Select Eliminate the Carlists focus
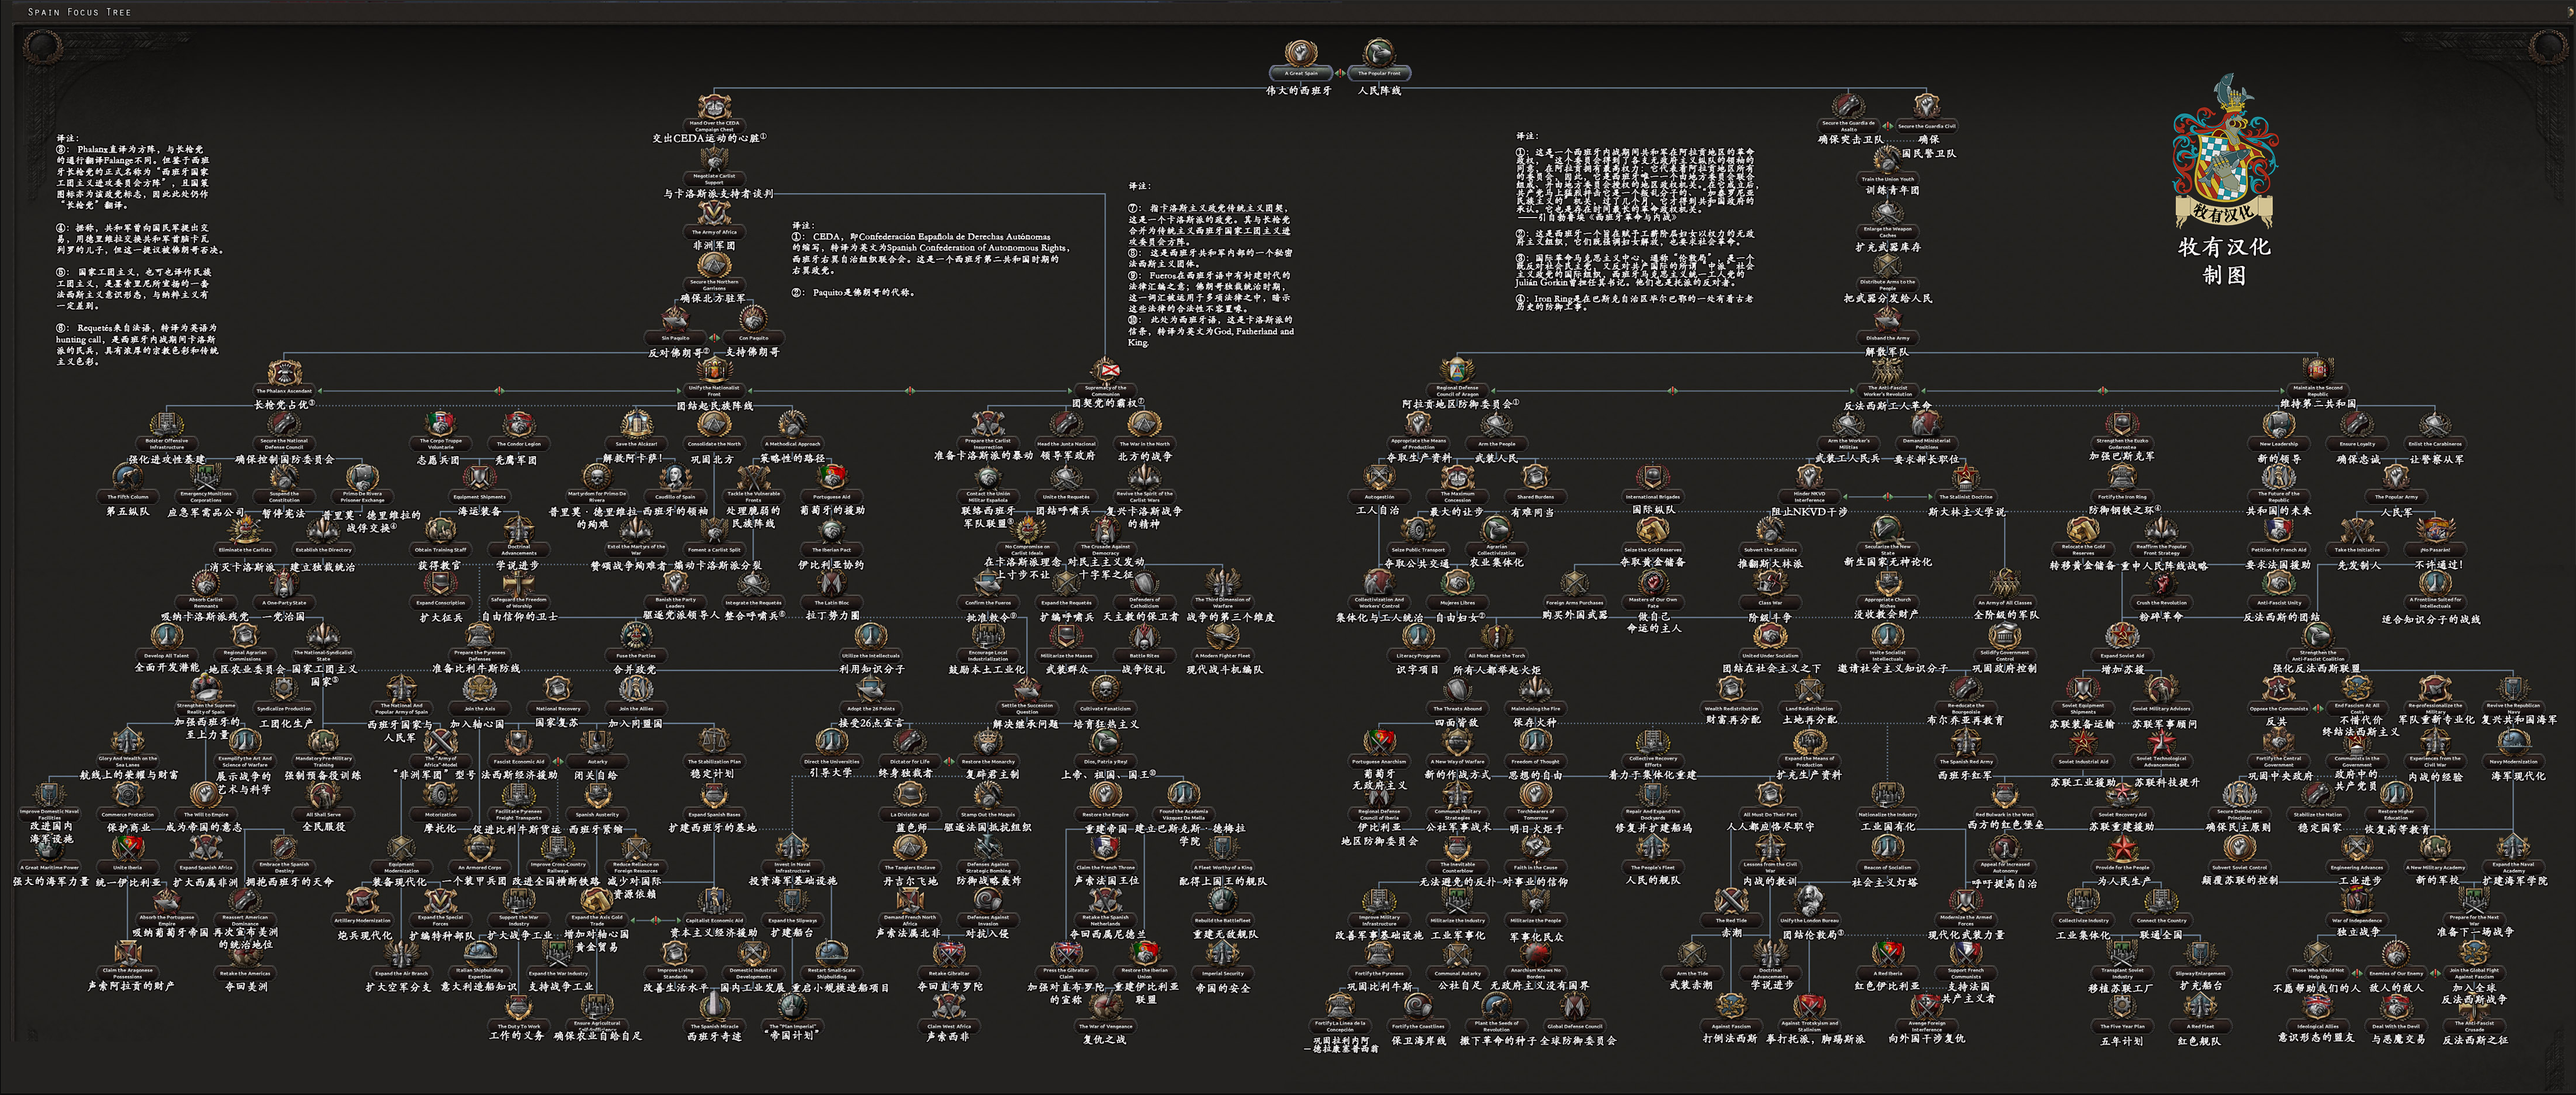The width and height of the screenshot is (2576, 1095). 245,536
